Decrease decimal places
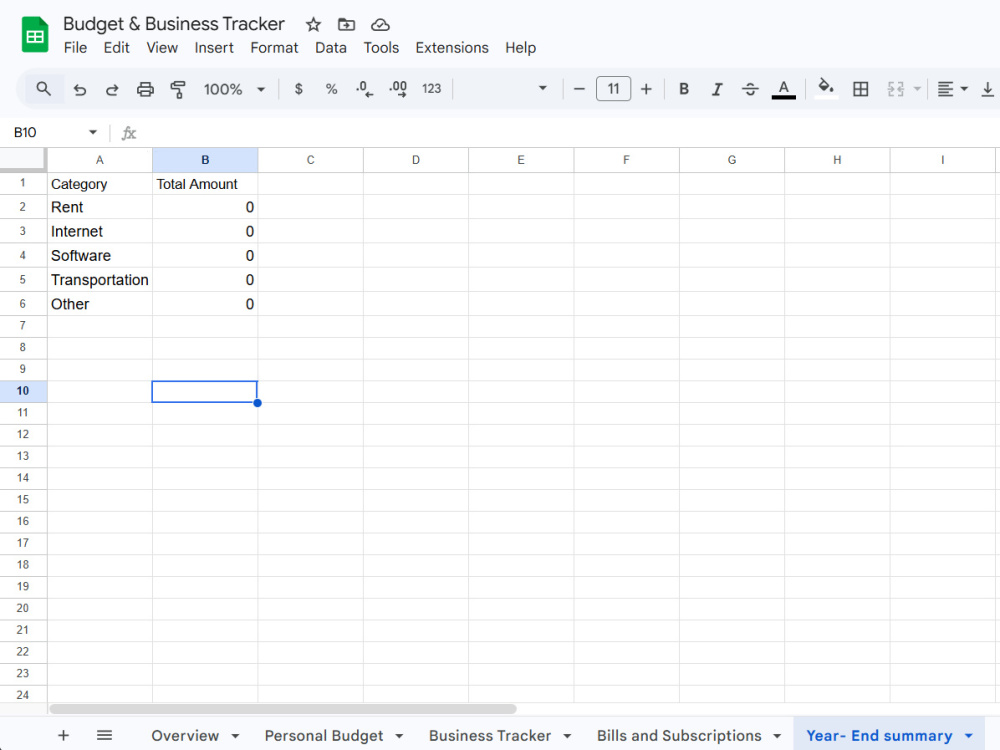Image resolution: width=1000 pixels, height=750 pixels. pyautogui.click(x=364, y=89)
